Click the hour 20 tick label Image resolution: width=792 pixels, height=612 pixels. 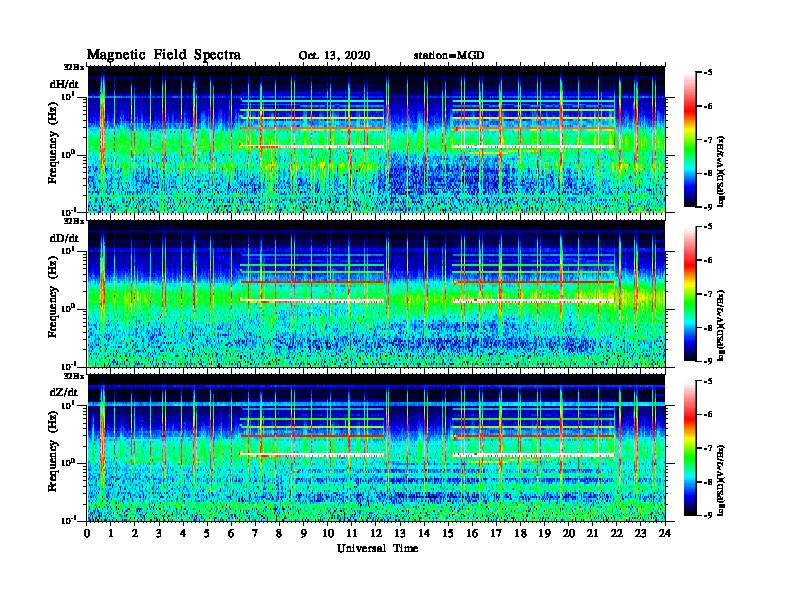569,533
